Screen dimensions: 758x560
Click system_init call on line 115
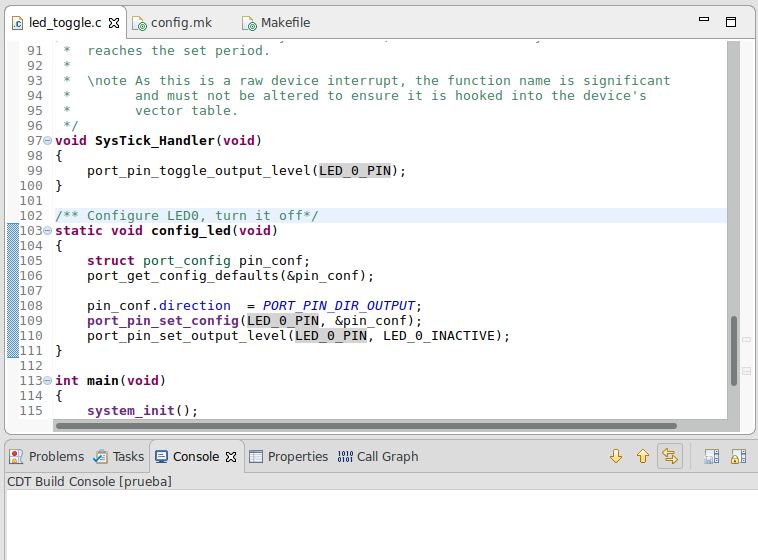point(131,411)
